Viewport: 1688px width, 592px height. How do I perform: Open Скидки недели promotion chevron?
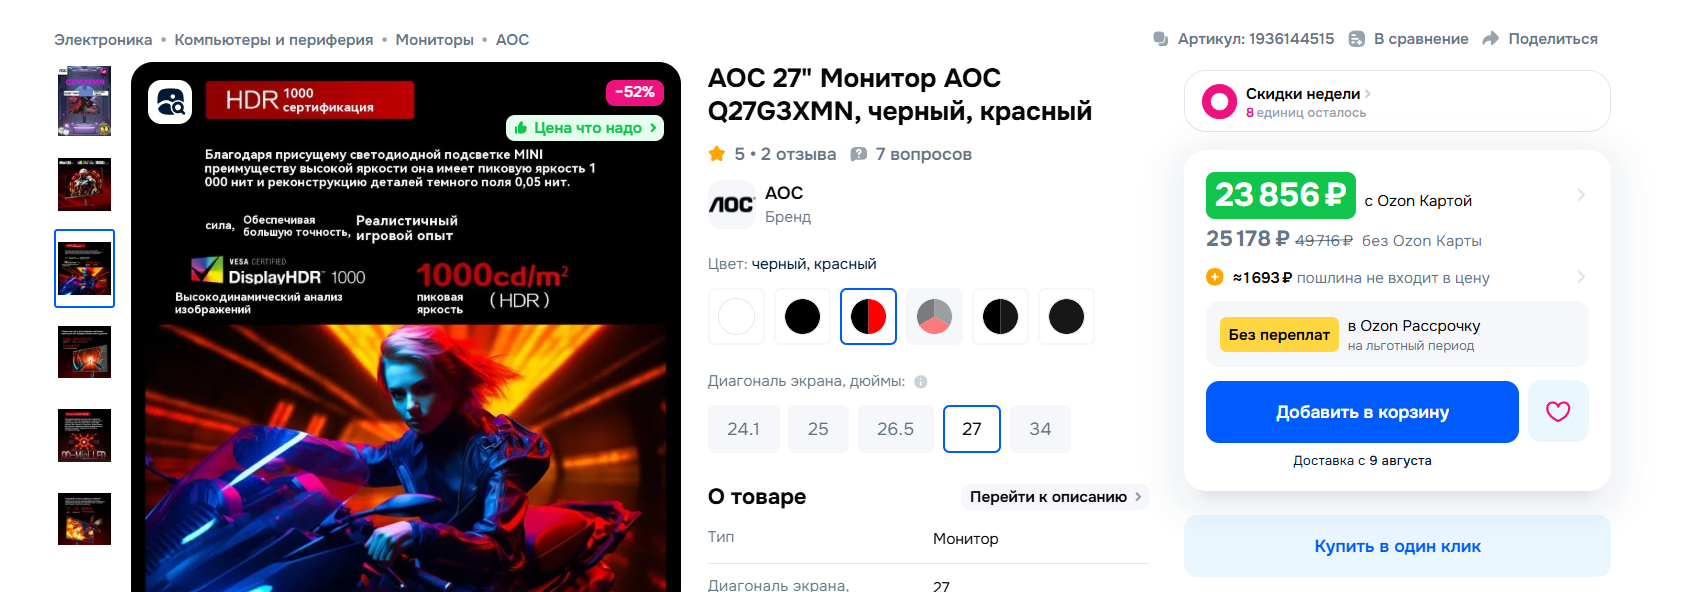coord(1368,94)
